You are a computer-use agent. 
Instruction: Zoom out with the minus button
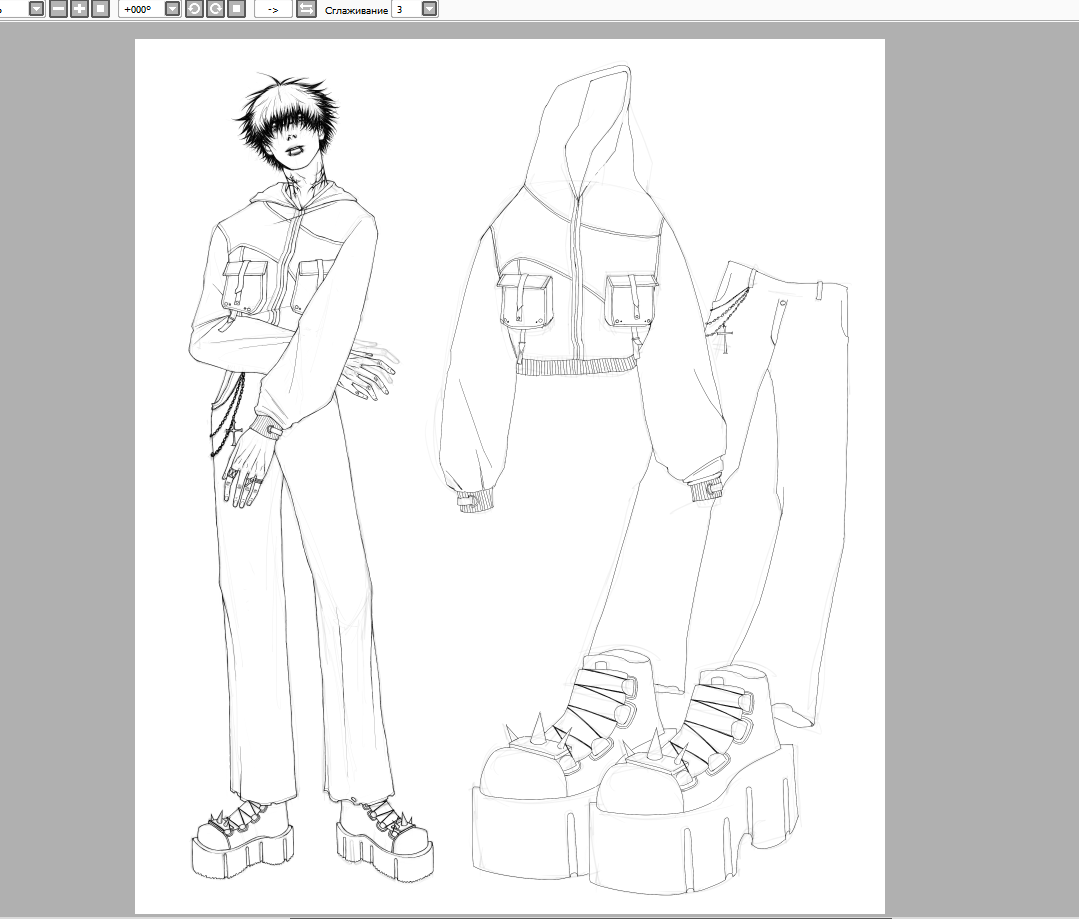tap(58, 9)
